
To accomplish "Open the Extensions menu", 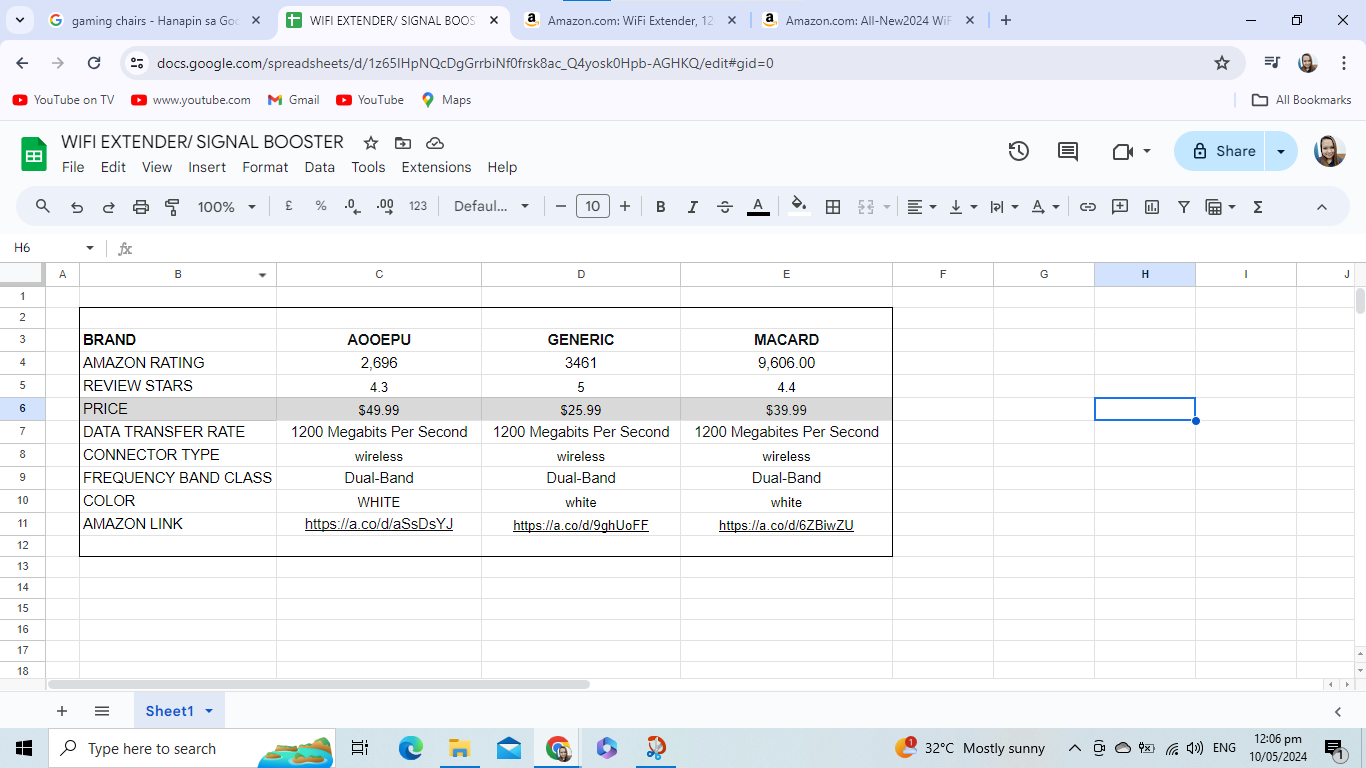I will pyautogui.click(x=436, y=167).
